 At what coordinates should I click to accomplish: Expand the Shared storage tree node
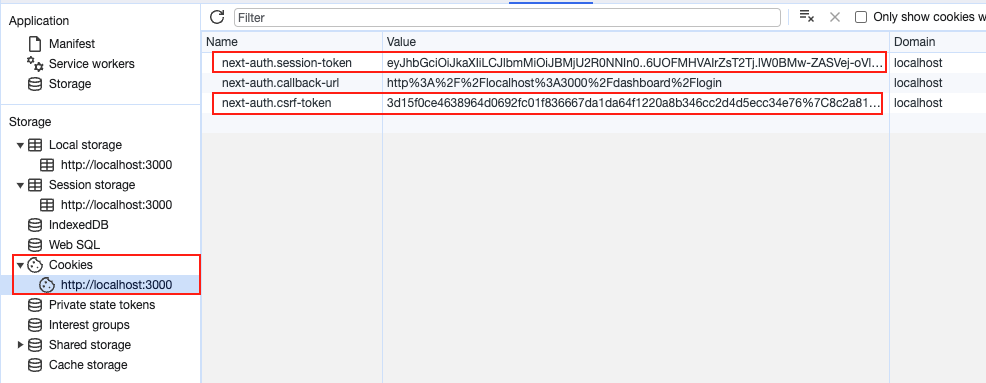pos(20,345)
